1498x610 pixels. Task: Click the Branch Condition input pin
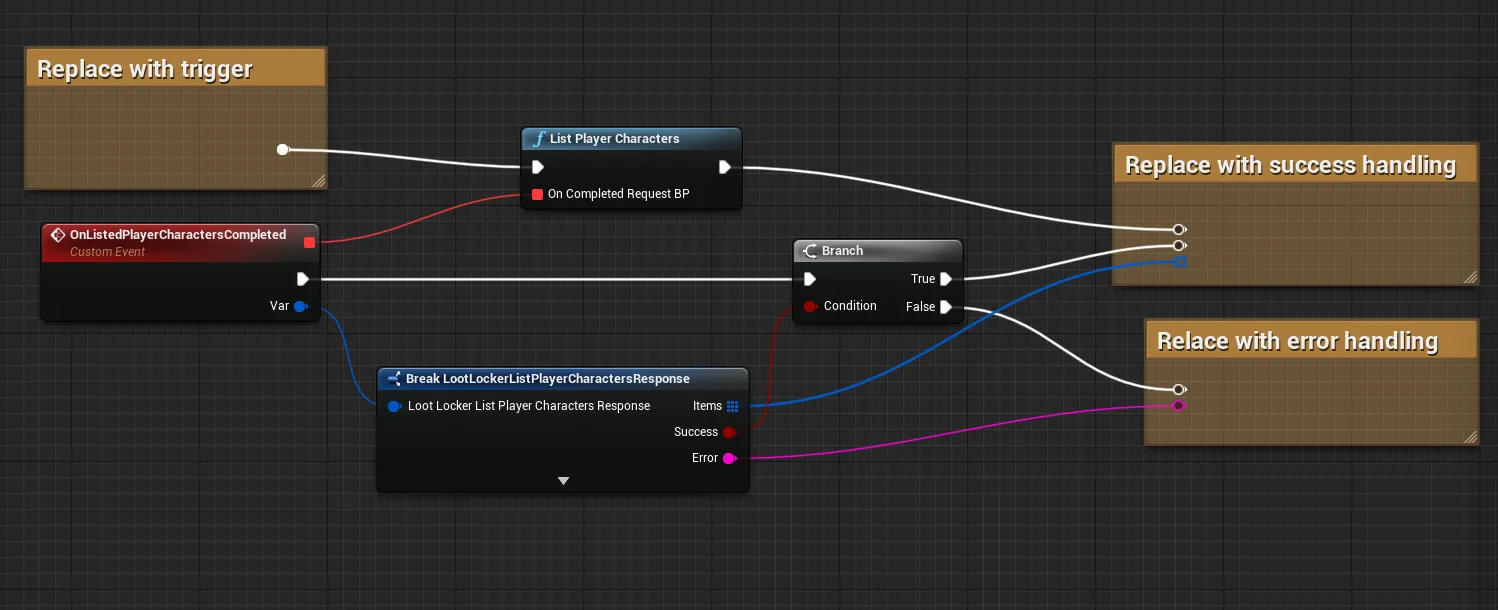pos(810,306)
